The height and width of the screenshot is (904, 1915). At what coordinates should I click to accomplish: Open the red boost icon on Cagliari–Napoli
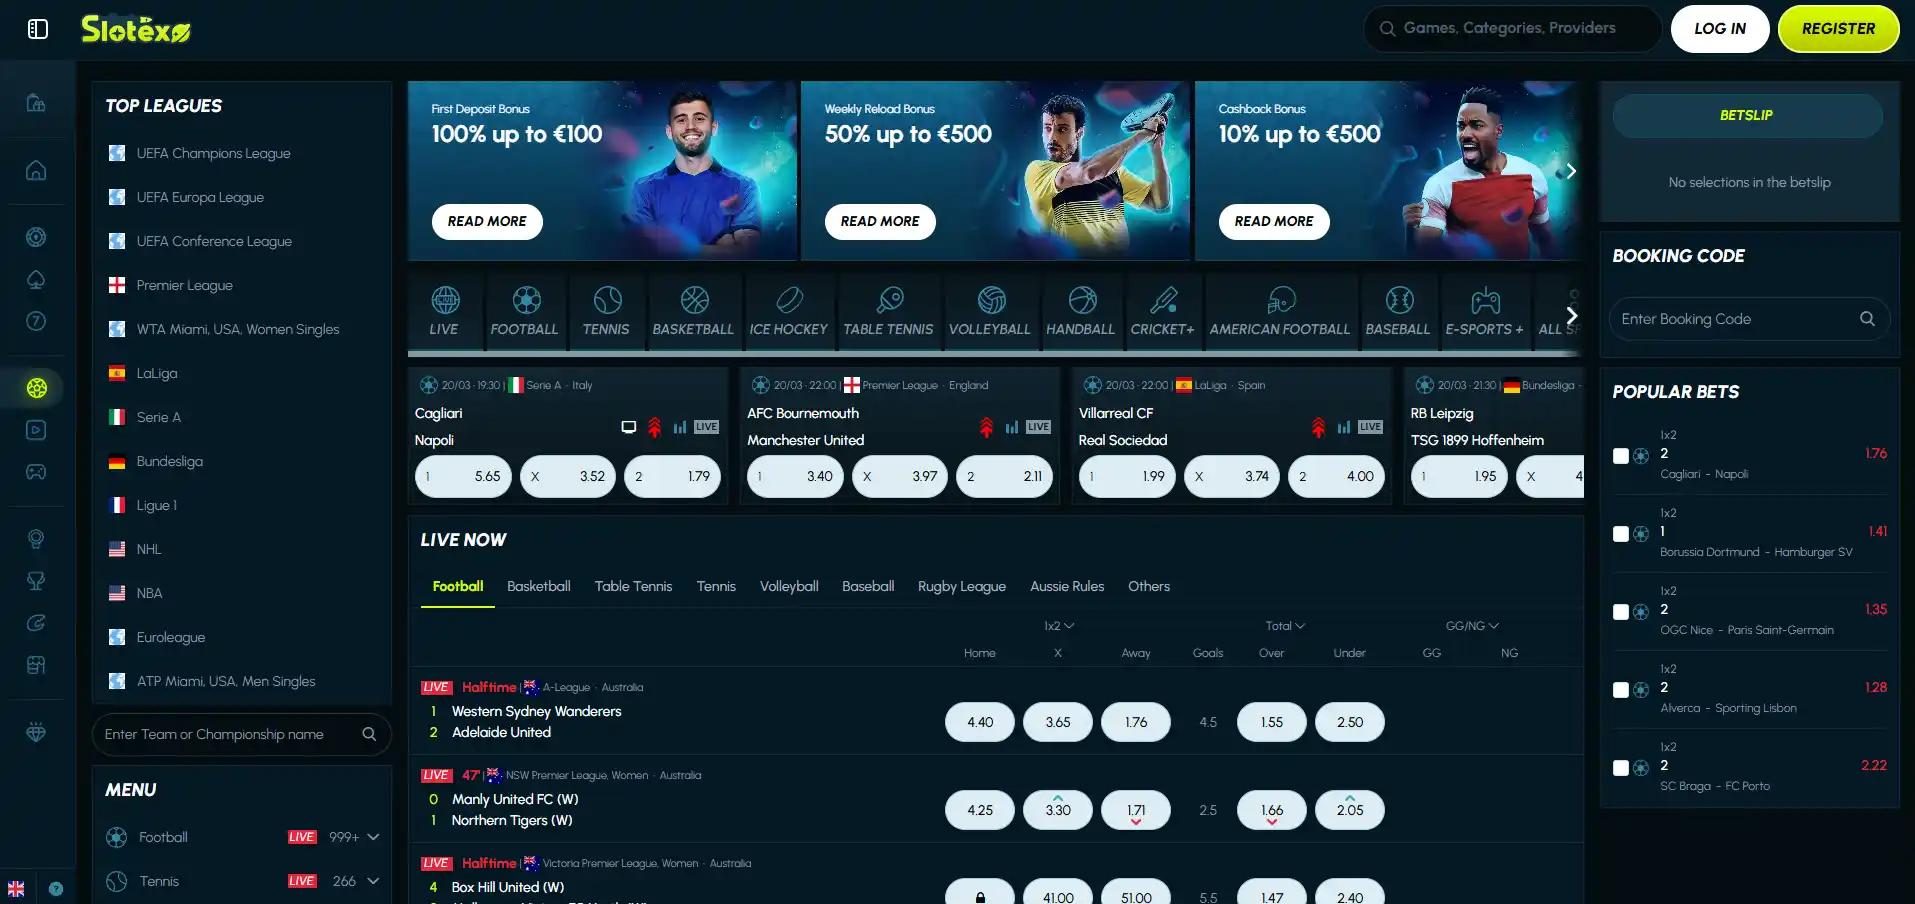pos(654,427)
